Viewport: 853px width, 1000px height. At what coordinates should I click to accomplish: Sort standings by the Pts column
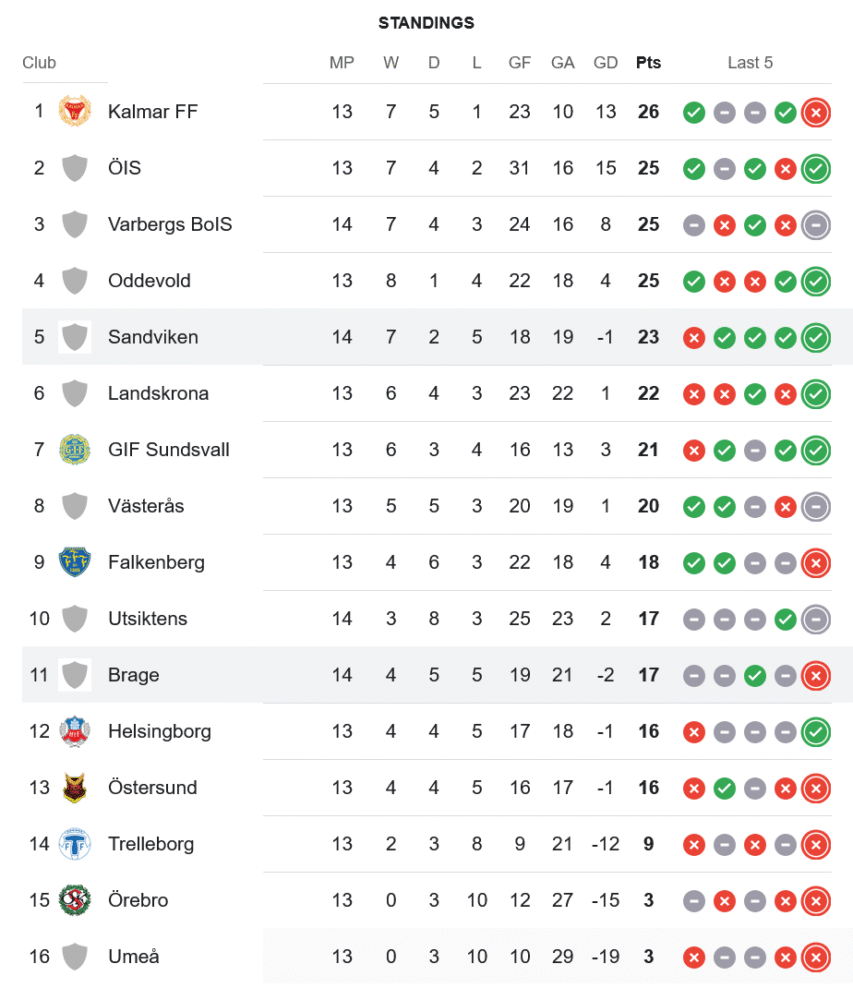648,62
